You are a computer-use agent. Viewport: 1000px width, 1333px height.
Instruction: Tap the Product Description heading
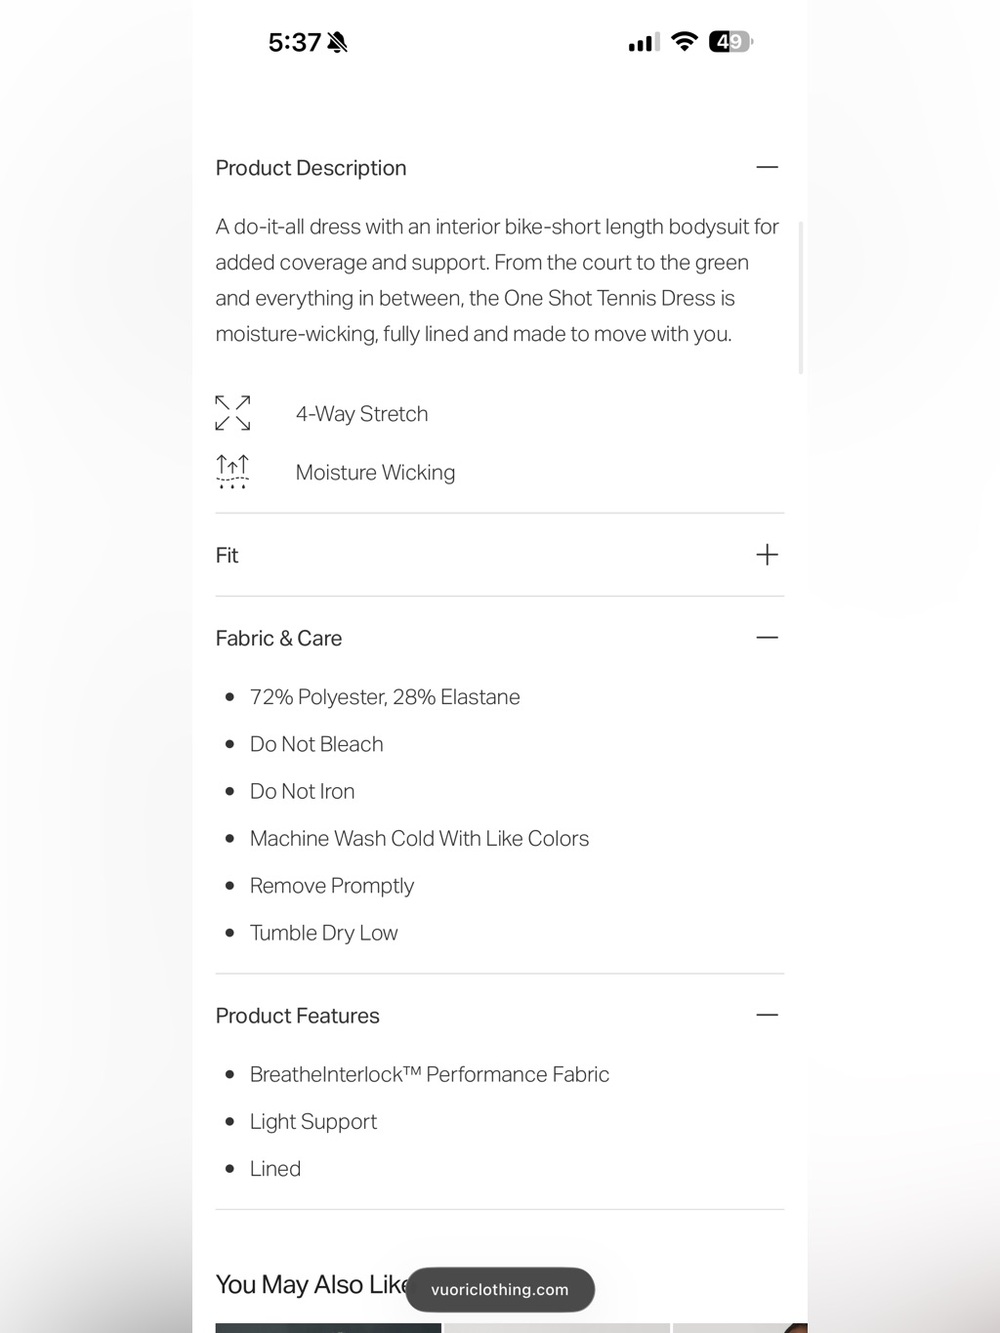pyautogui.click(x=311, y=168)
